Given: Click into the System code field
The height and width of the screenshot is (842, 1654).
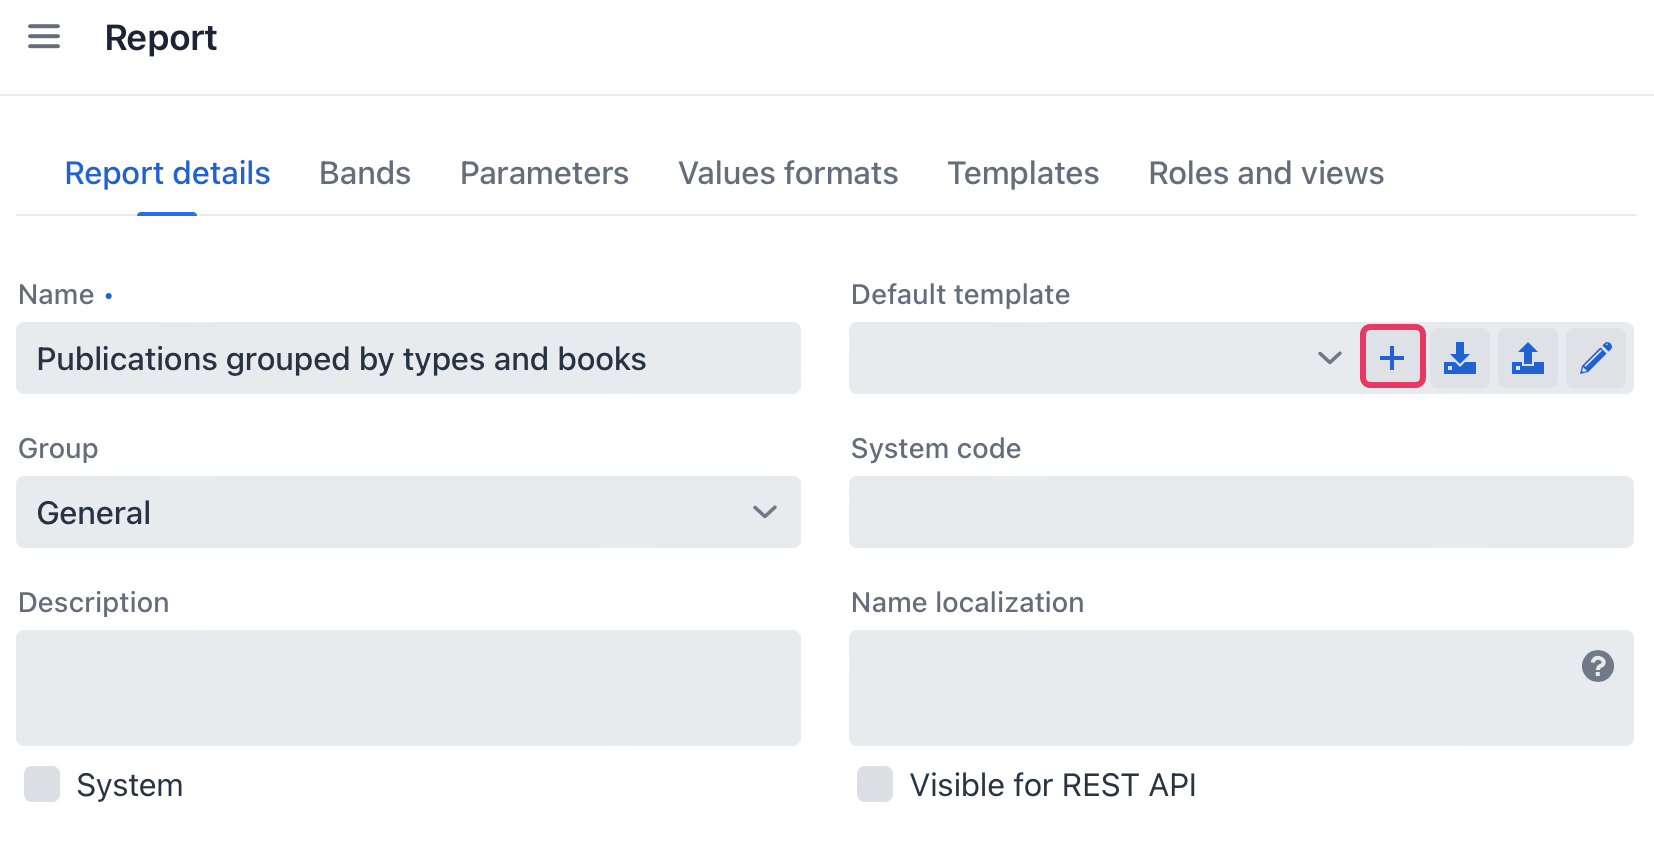Looking at the screenshot, I should [x=1241, y=512].
